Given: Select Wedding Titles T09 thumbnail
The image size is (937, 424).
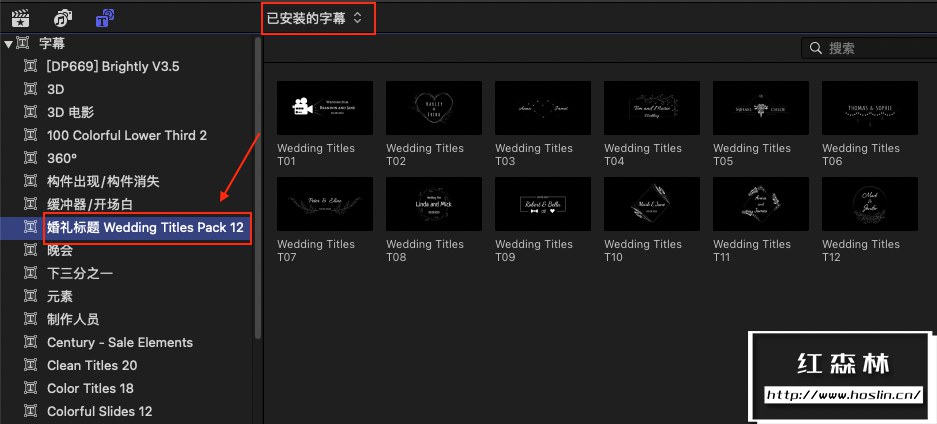Looking at the screenshot, I should pyautogui.click(x=543, y=204).
